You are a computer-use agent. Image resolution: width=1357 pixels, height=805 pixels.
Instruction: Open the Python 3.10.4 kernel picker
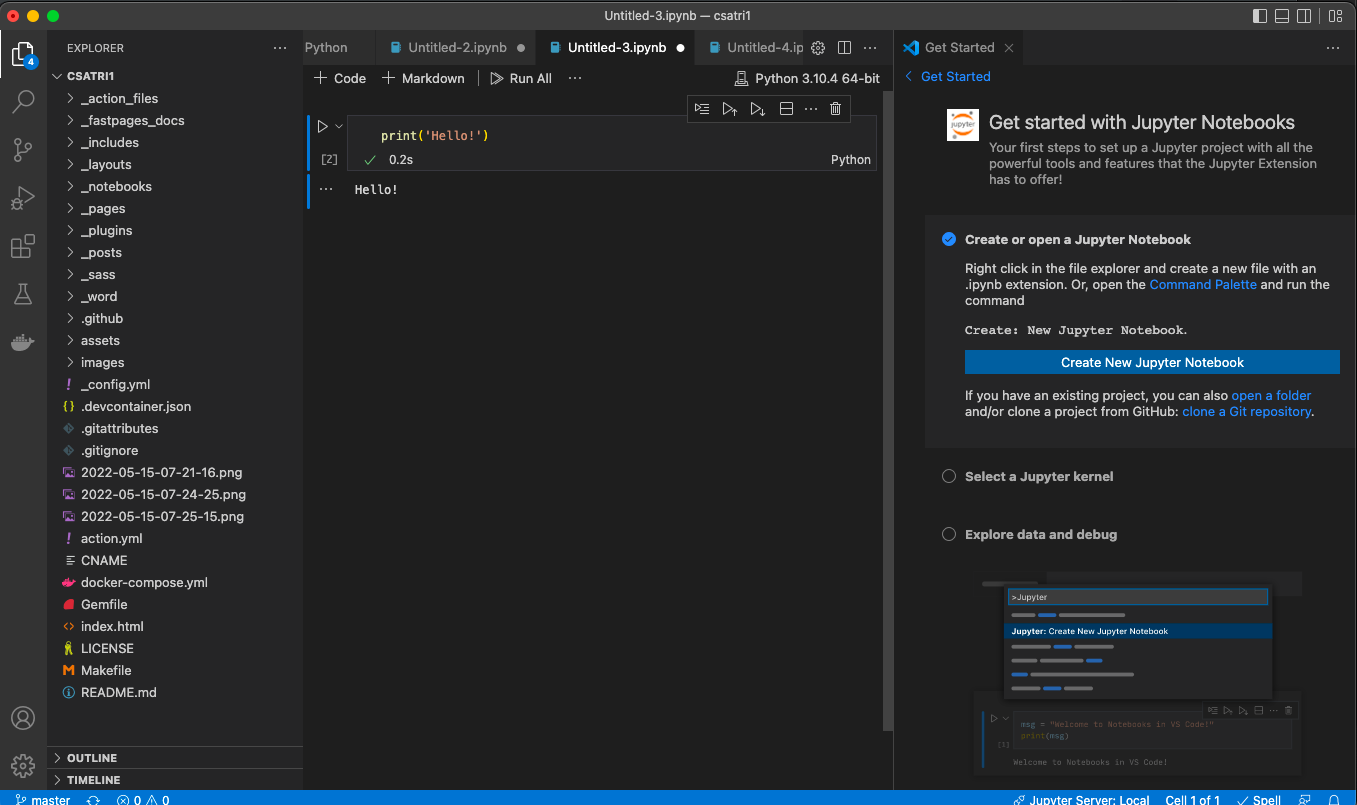click(x=807, y=78)
